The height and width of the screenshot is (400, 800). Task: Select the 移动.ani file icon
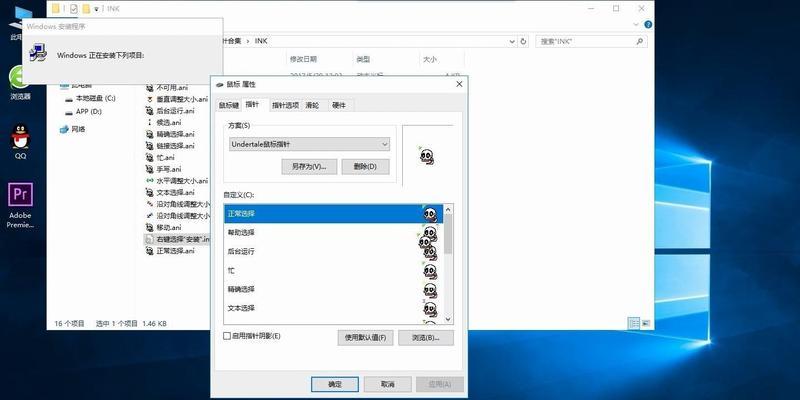pos(149,228)
